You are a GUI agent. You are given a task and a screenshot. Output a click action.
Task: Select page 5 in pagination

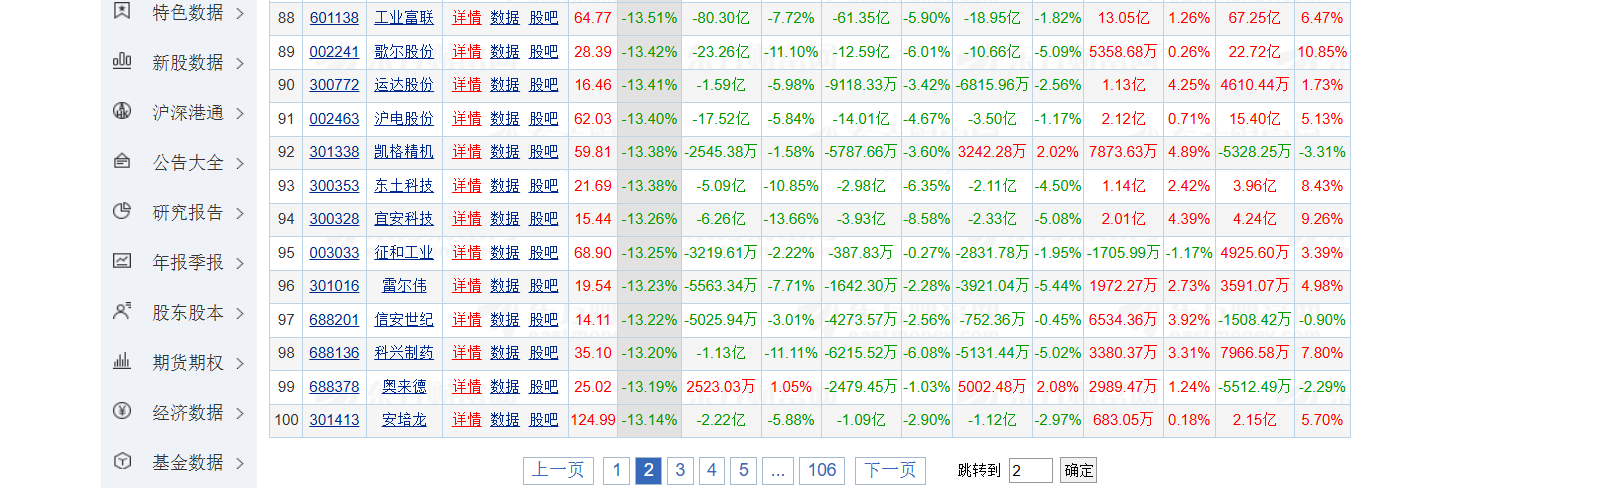743,470
